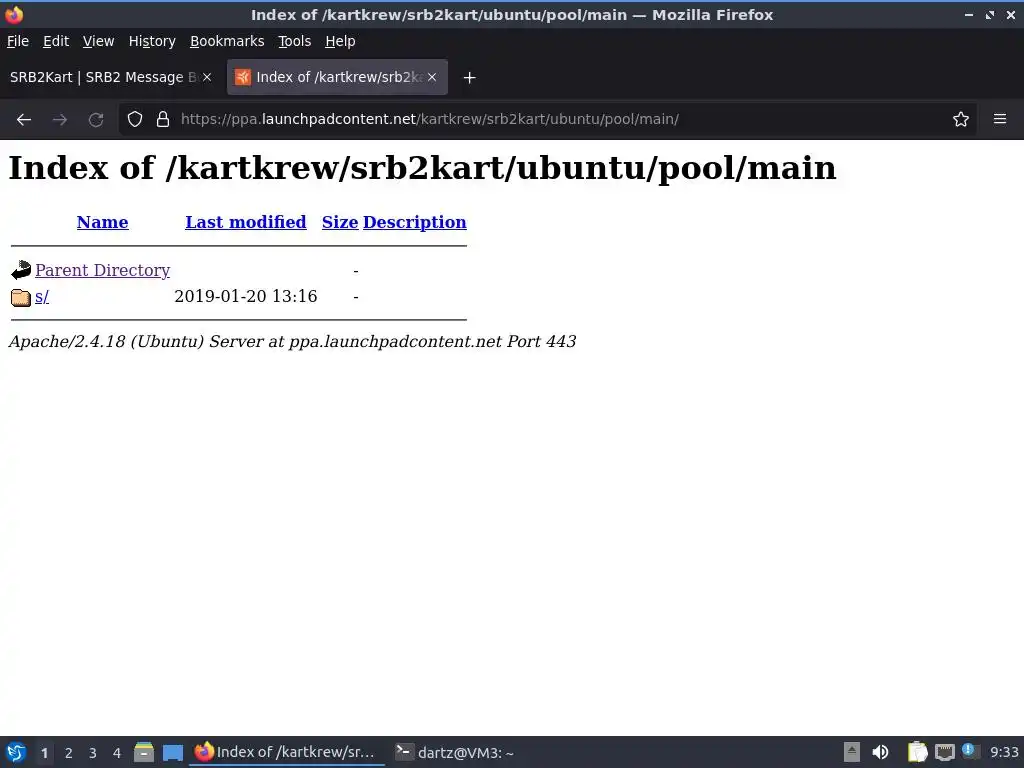Click the Firefox logo in the title bar

coord(14,14)
